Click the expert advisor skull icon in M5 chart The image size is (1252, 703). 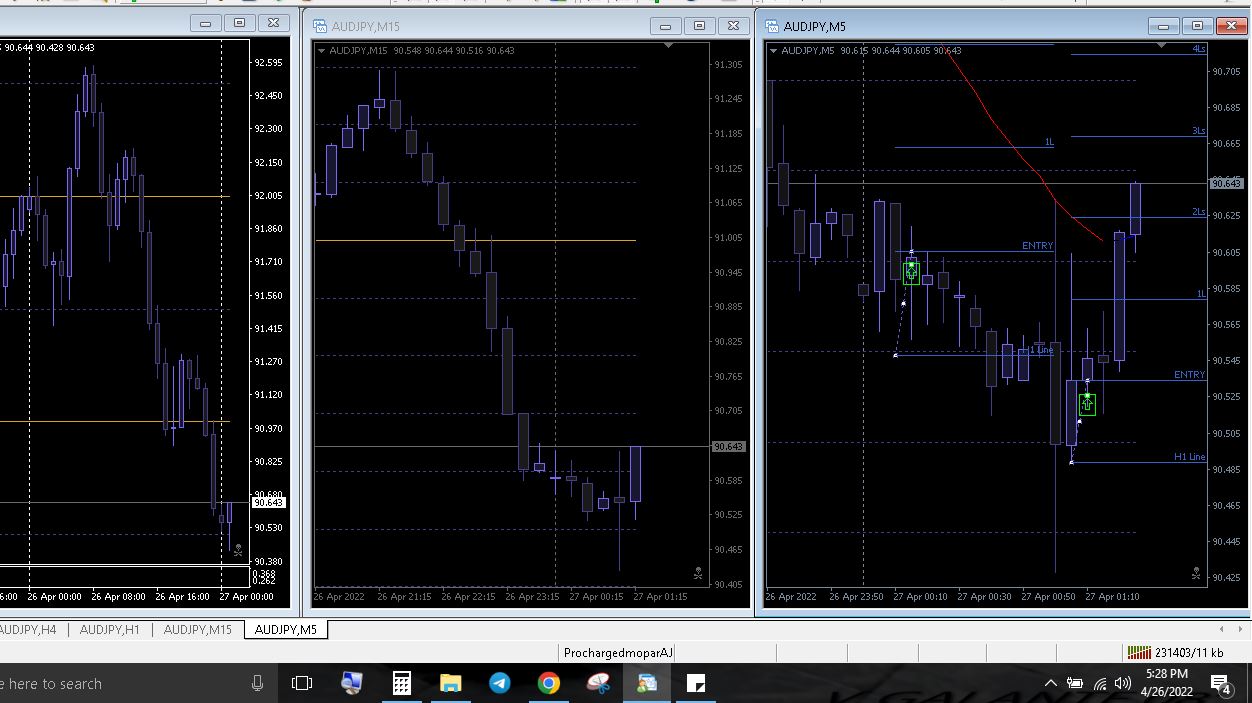tap(1195, 574)
